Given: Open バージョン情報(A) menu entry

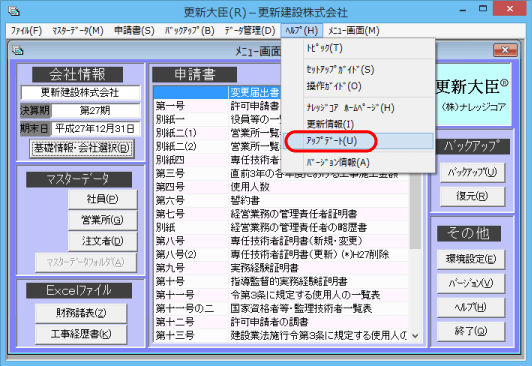Looking at the screenshot, I should [358, 162].
